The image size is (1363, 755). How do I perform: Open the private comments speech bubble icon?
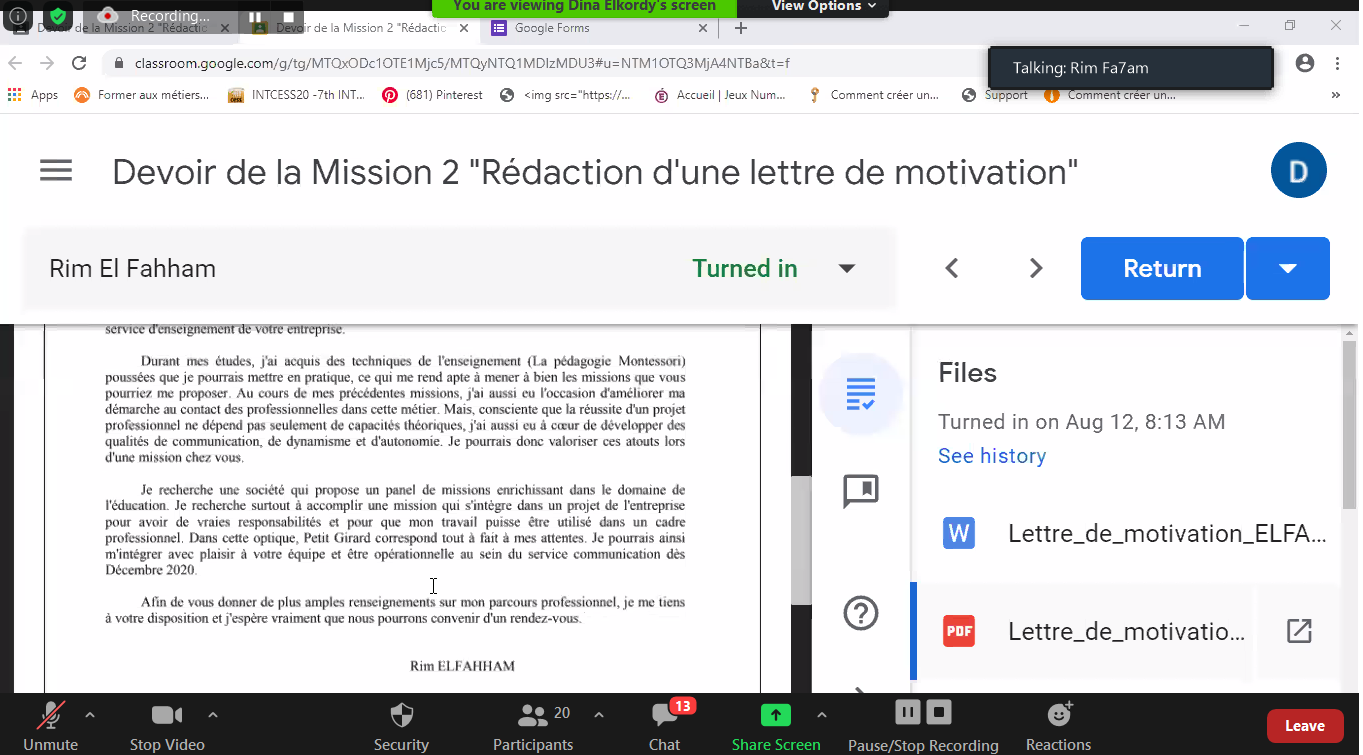pos(860,491)
